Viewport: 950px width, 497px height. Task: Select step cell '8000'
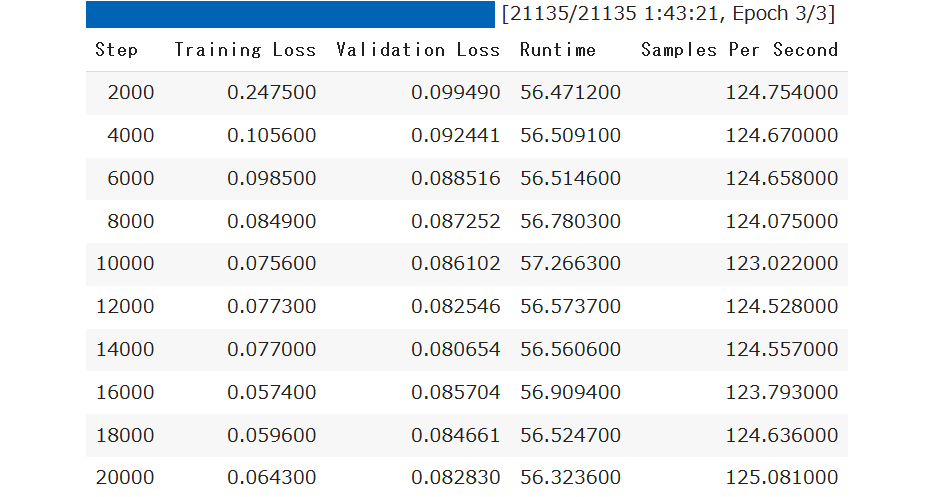(131, 221)
